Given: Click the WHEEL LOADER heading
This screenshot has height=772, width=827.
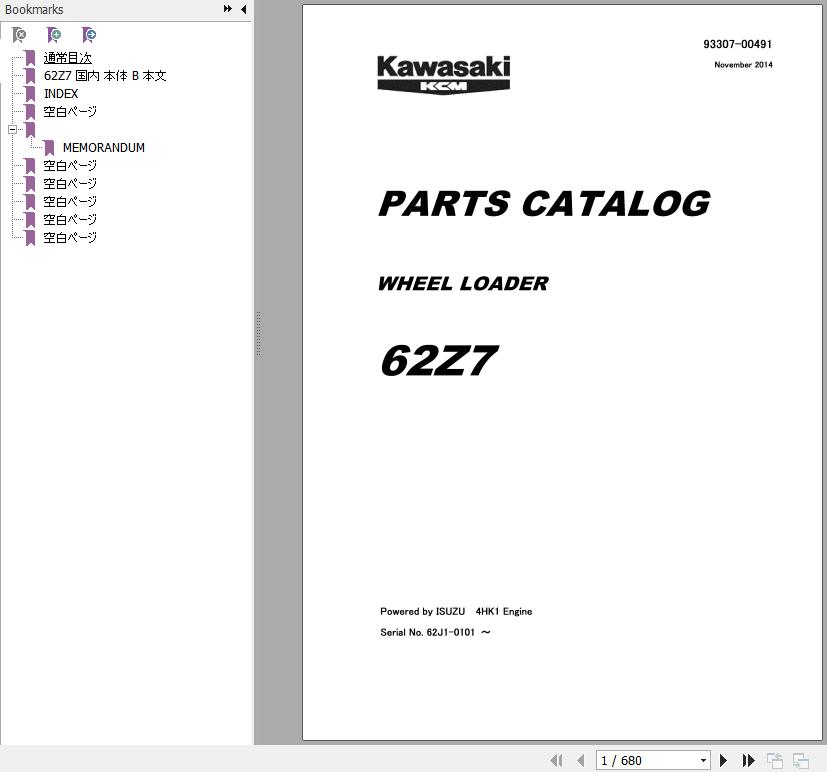Looking at the screenshot, I should (x=463, y=284).
